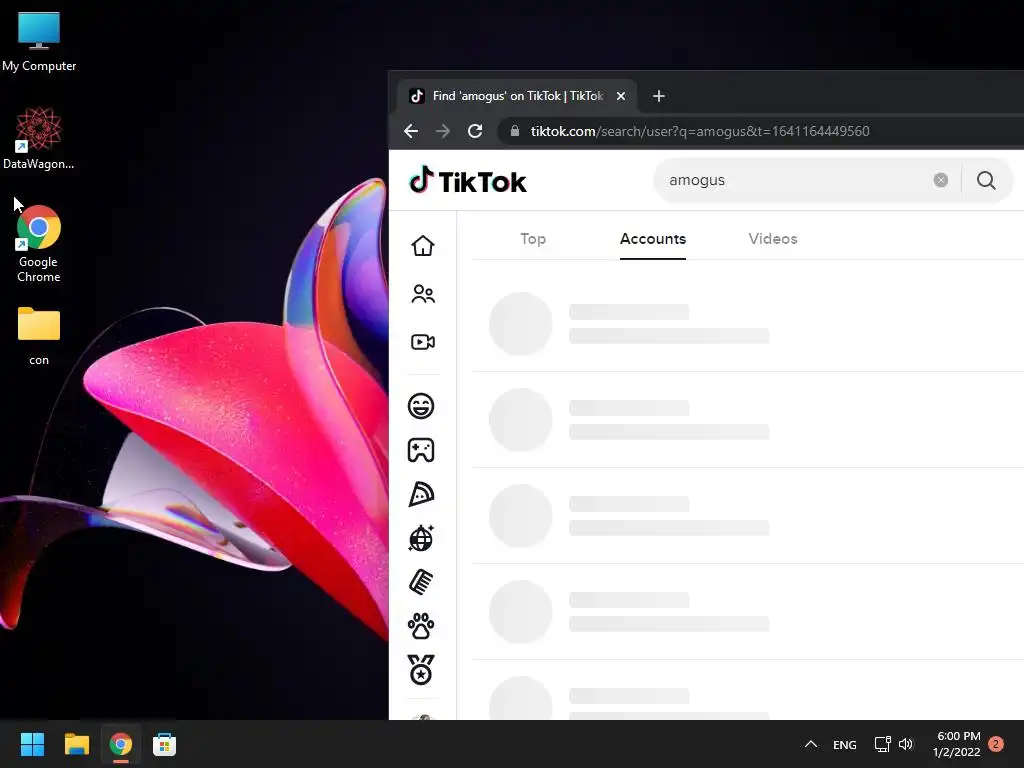The image size is (1024, 768).
Task: Click the TikTok logo
Action: 468,181
